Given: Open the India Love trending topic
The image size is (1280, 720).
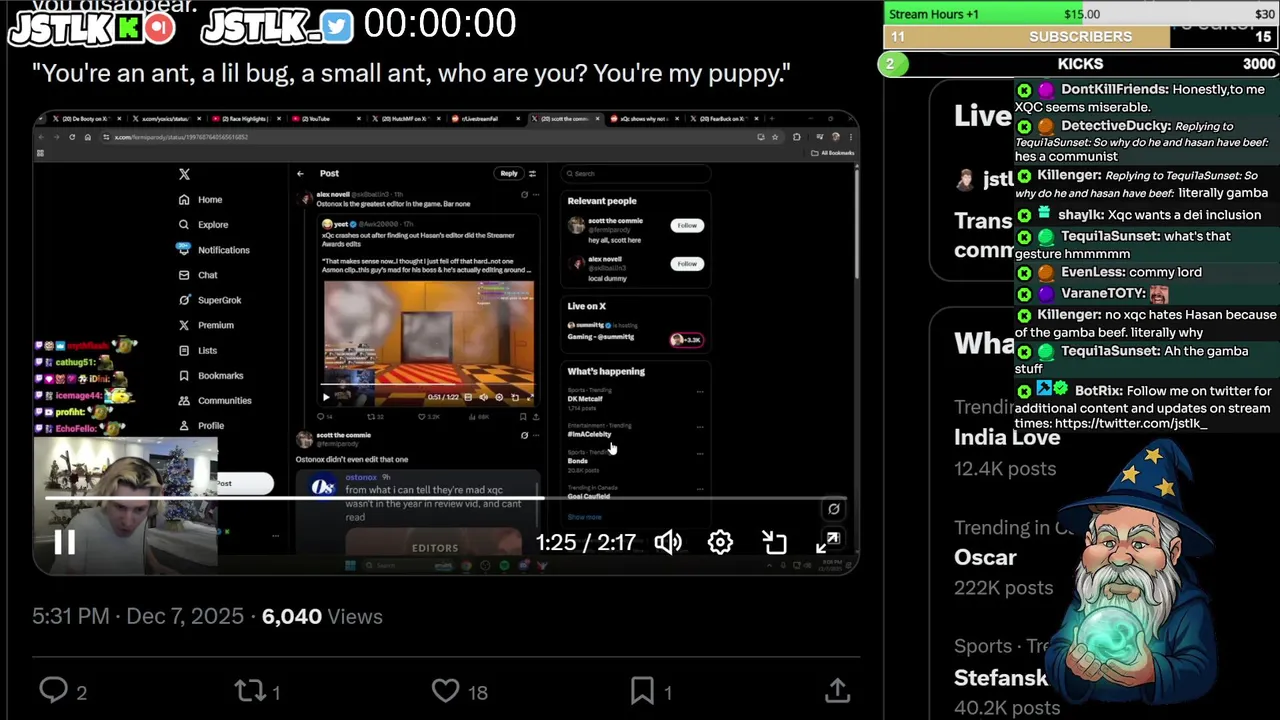Looking at the screenshot, I should 1007,437.
